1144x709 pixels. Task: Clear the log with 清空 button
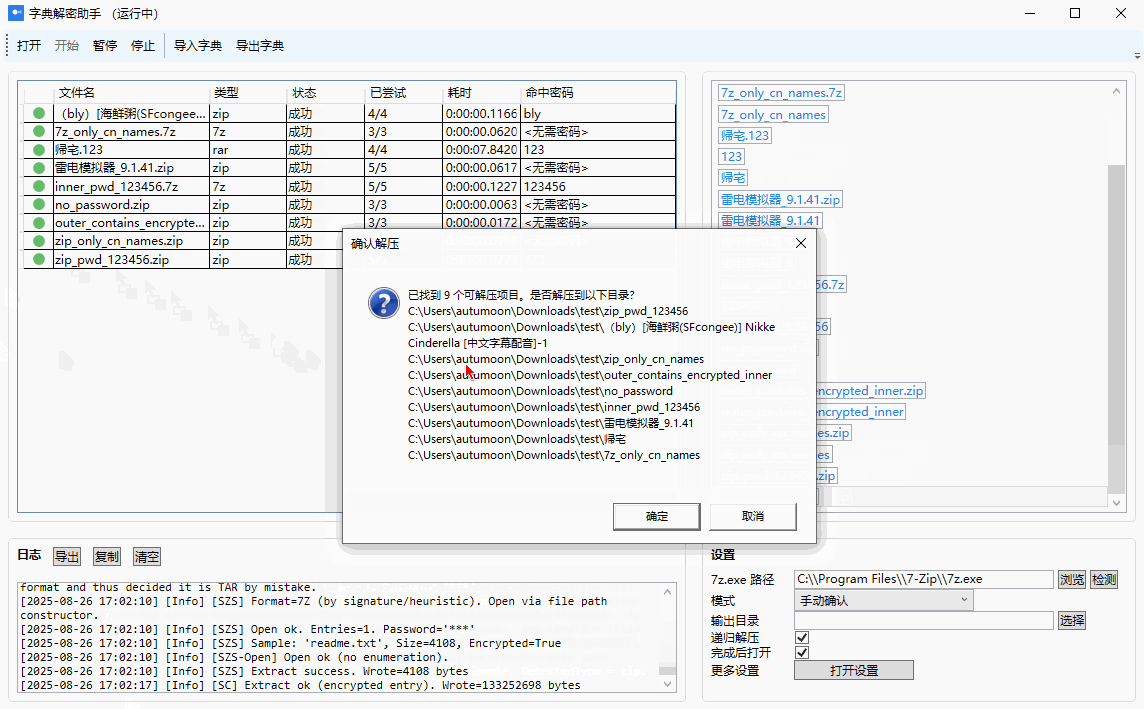pyautogui.click(x=147, y=557)
